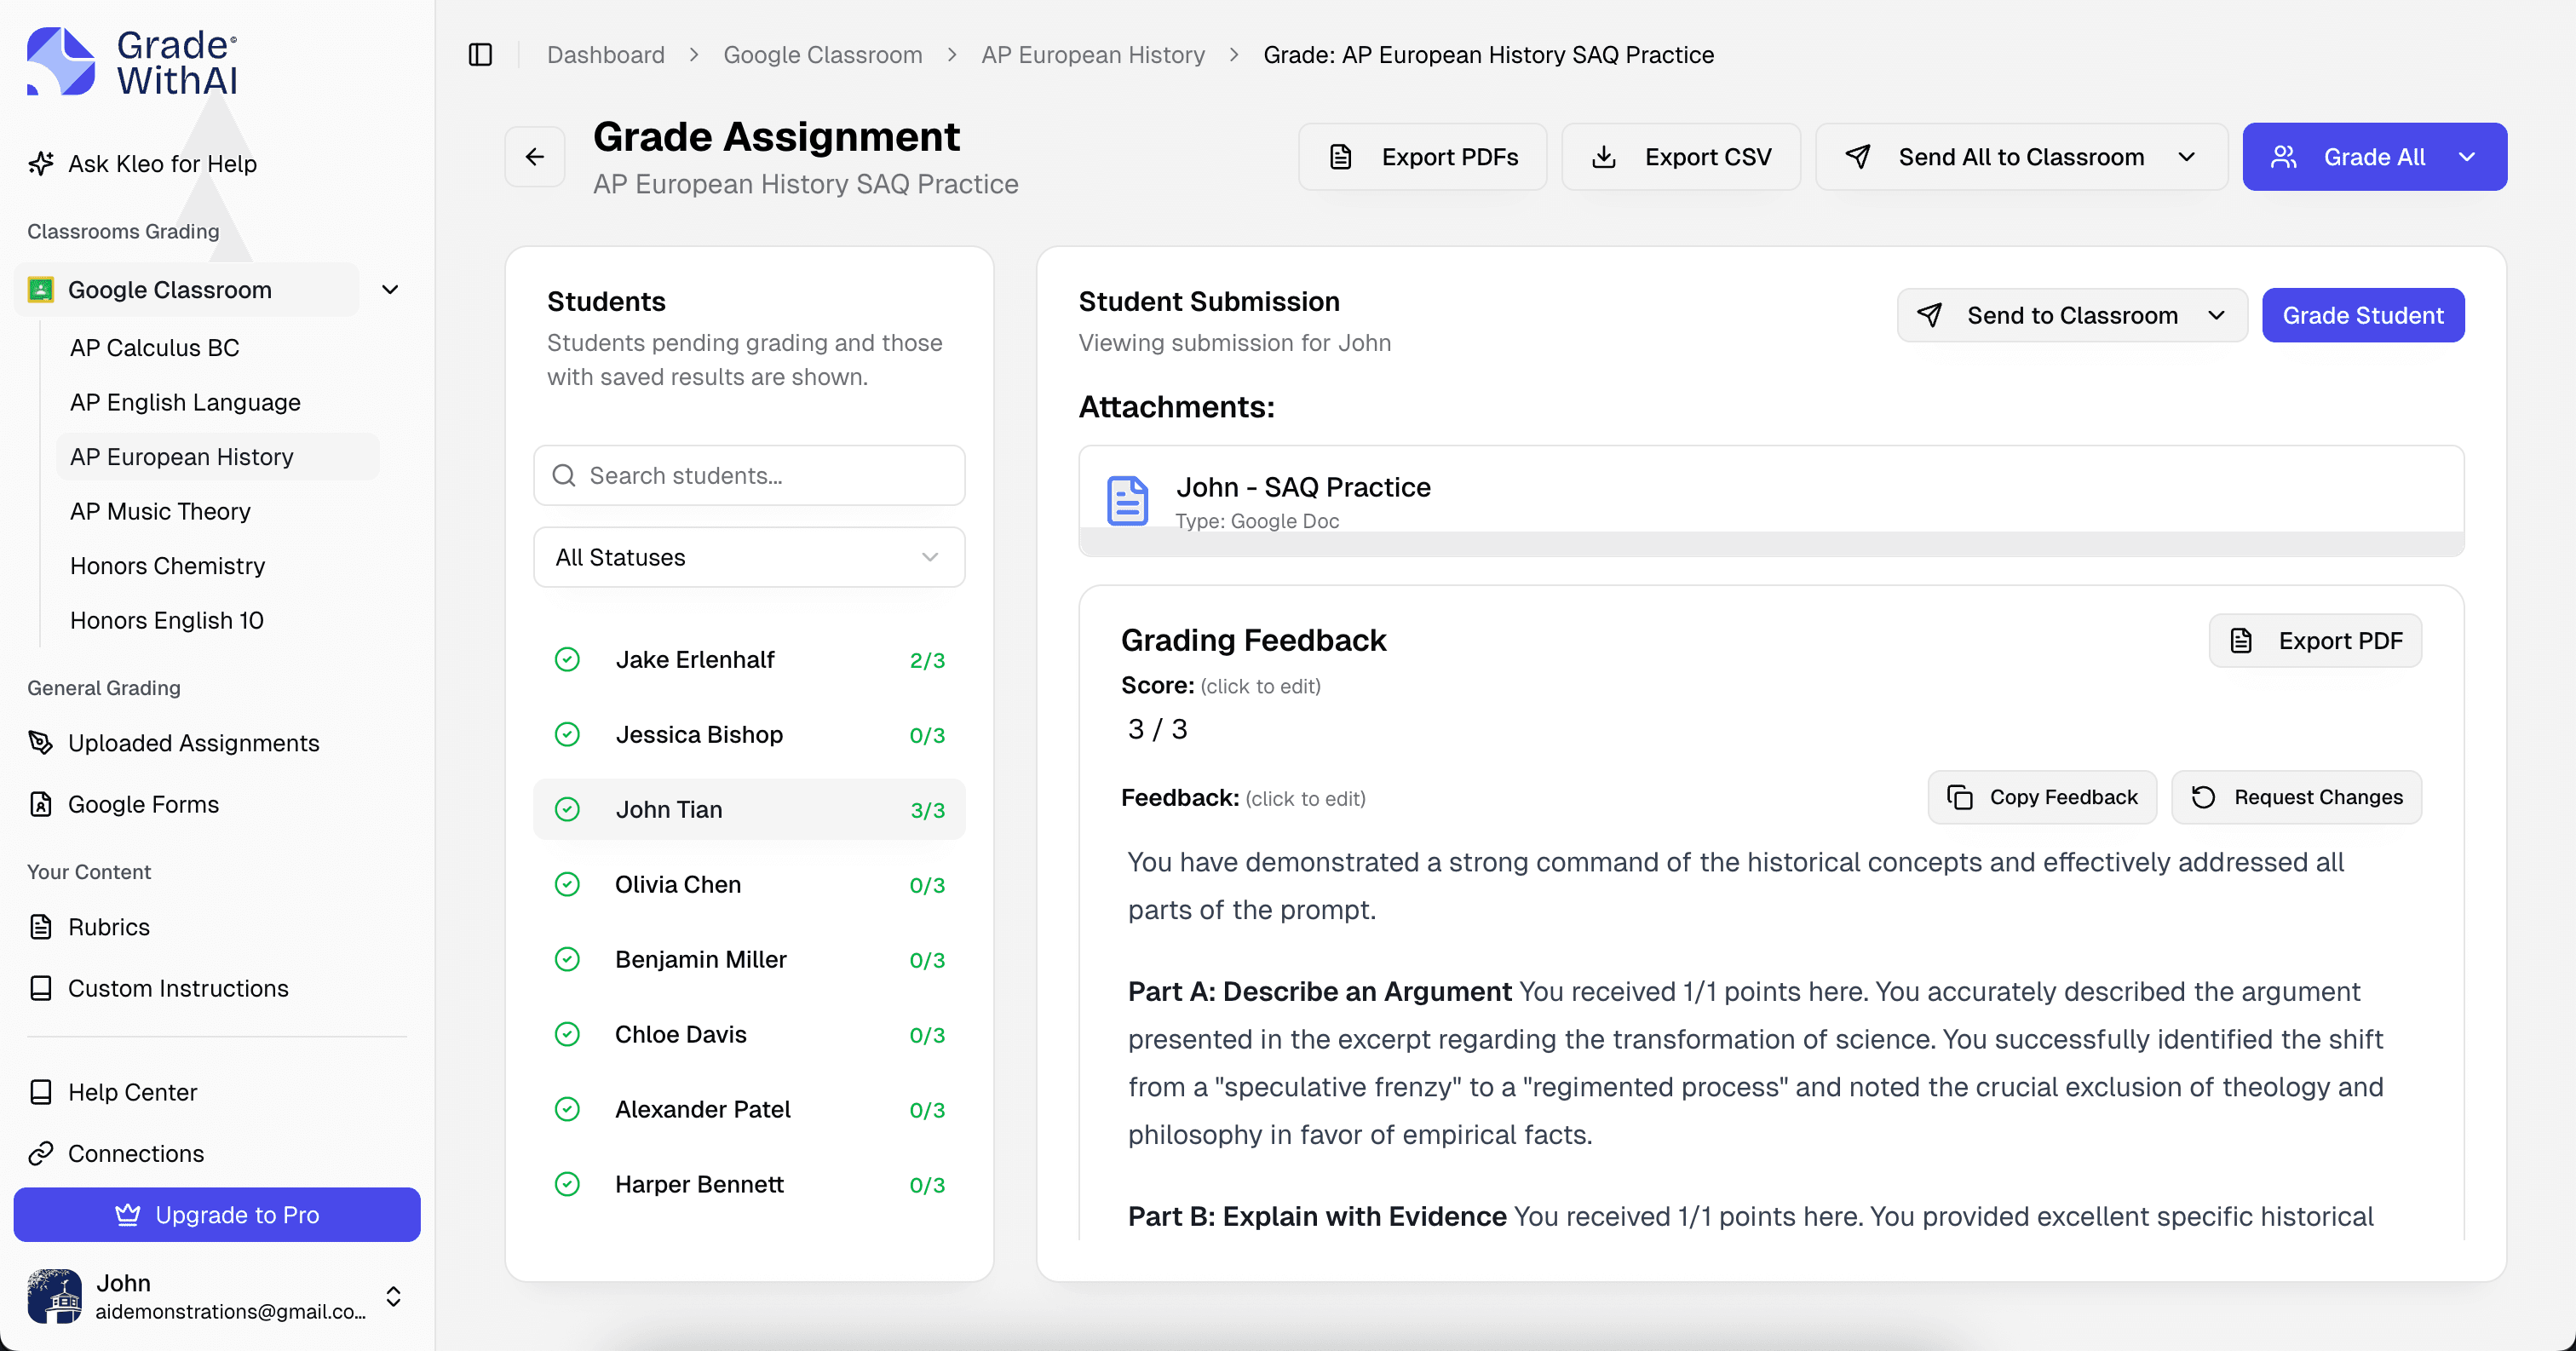Image resolution: width=2576 pixels, height=1351 pixels.
Task: Toggle John Tian's graded status check
Action: [568, 809]
